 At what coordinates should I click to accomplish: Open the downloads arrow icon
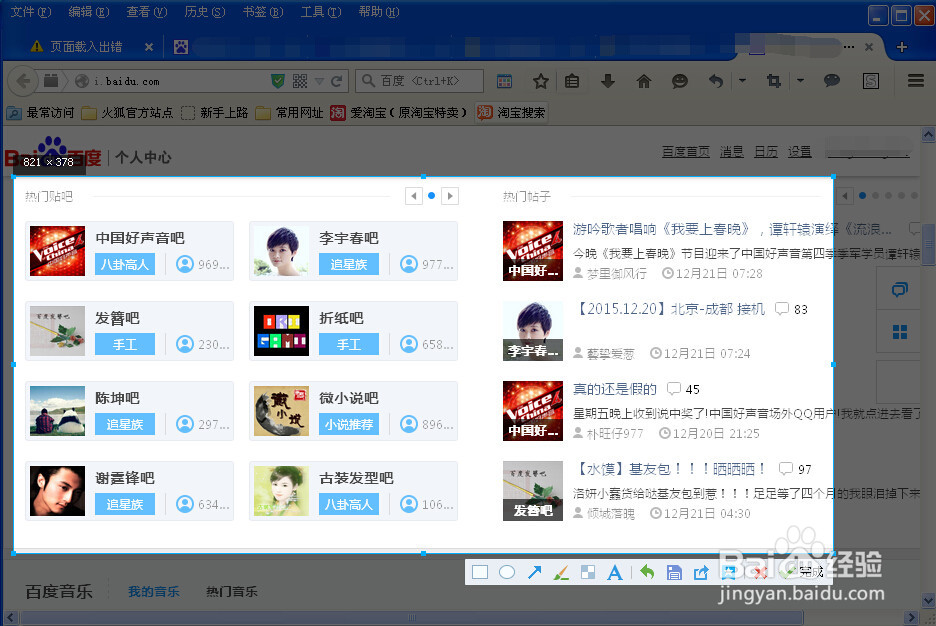608,81
